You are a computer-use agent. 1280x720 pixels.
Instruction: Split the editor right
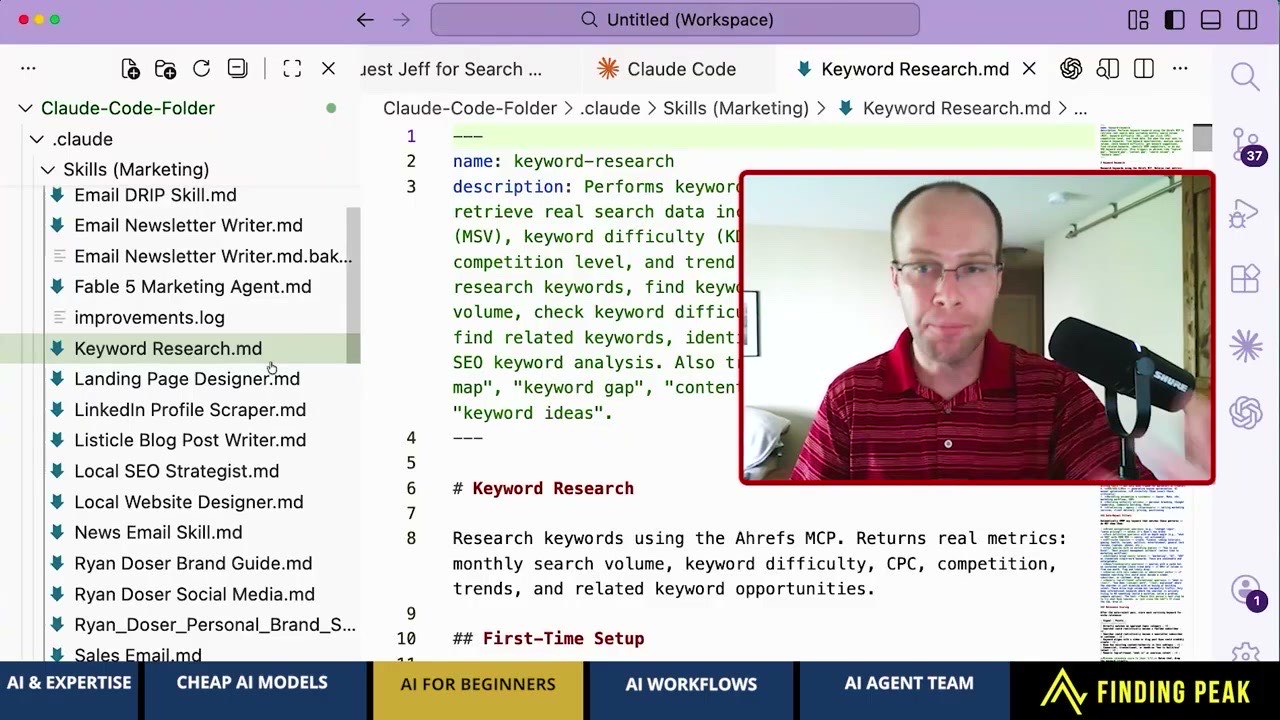(1144, 68)
